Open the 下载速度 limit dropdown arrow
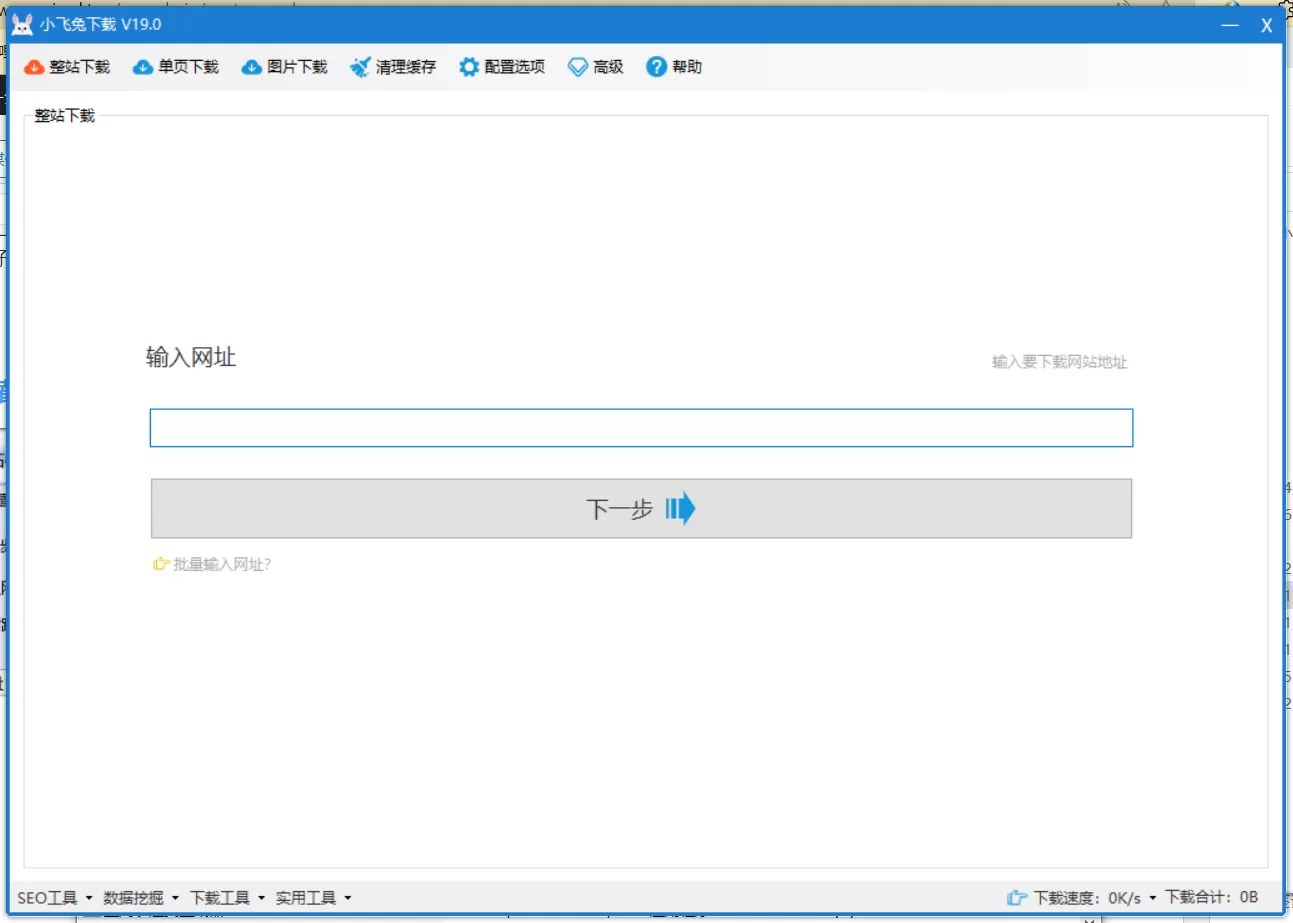 coord(1152,898)
